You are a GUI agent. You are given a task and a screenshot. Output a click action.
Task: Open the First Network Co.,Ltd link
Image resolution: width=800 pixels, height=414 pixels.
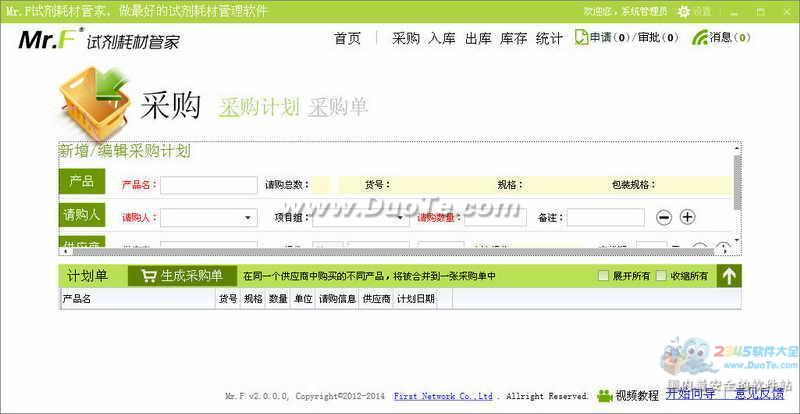pyautogui.click(x=443, y=396)
